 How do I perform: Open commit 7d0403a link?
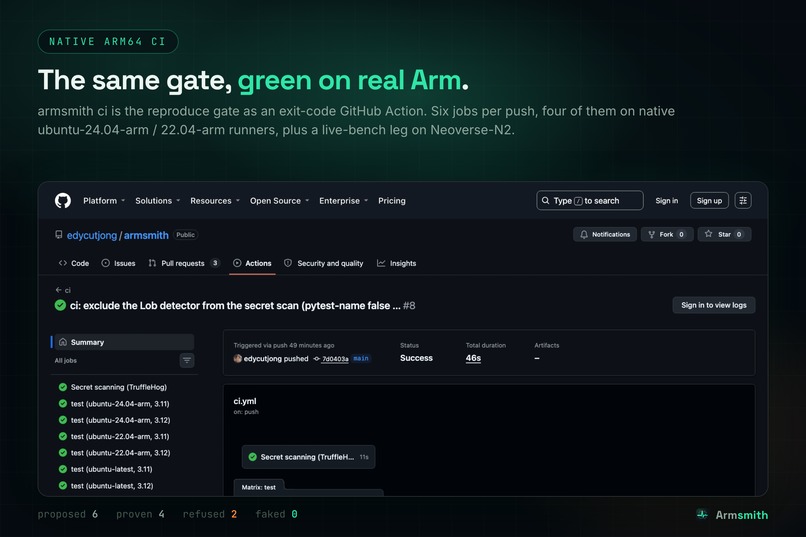click(335, 359)
